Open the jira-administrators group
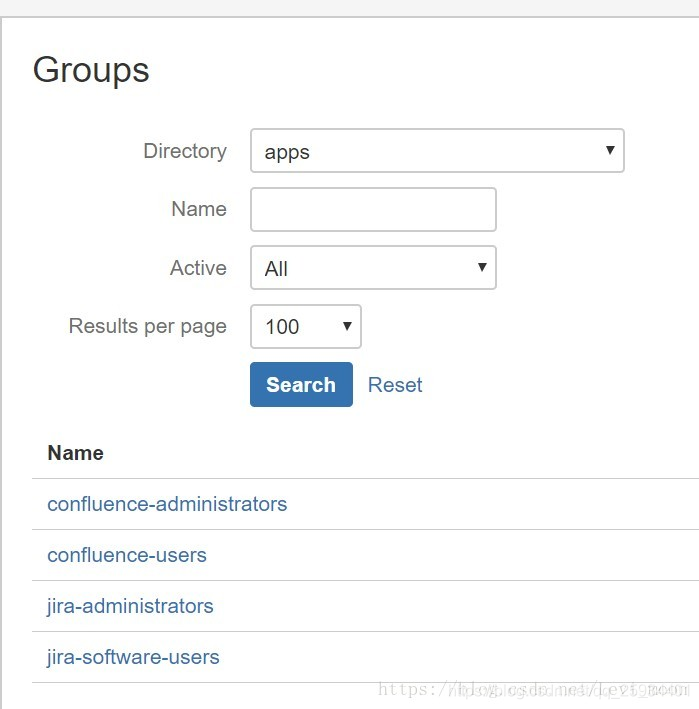The width and height of the screenshot is (699, 709). point(130,606)
